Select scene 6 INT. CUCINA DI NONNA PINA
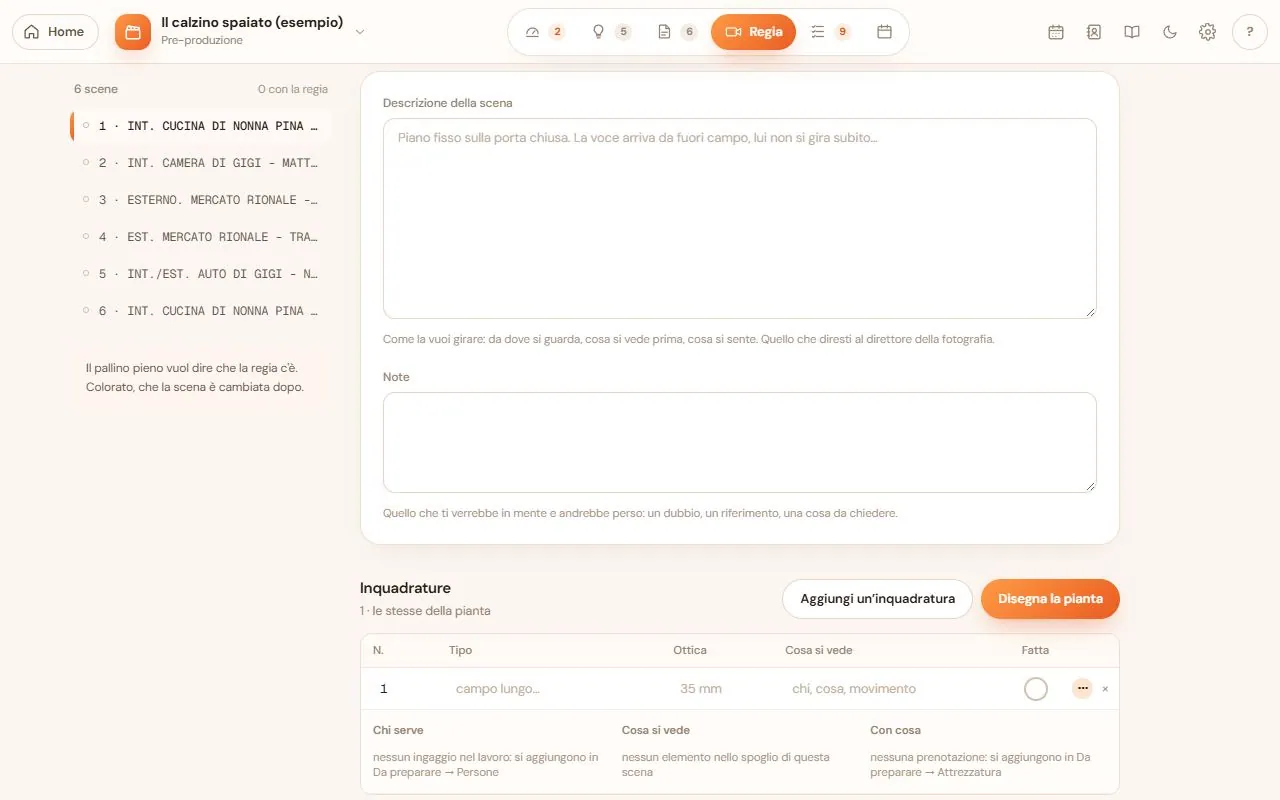Screen dimensions: 1280x800 [x=201, y=311]
